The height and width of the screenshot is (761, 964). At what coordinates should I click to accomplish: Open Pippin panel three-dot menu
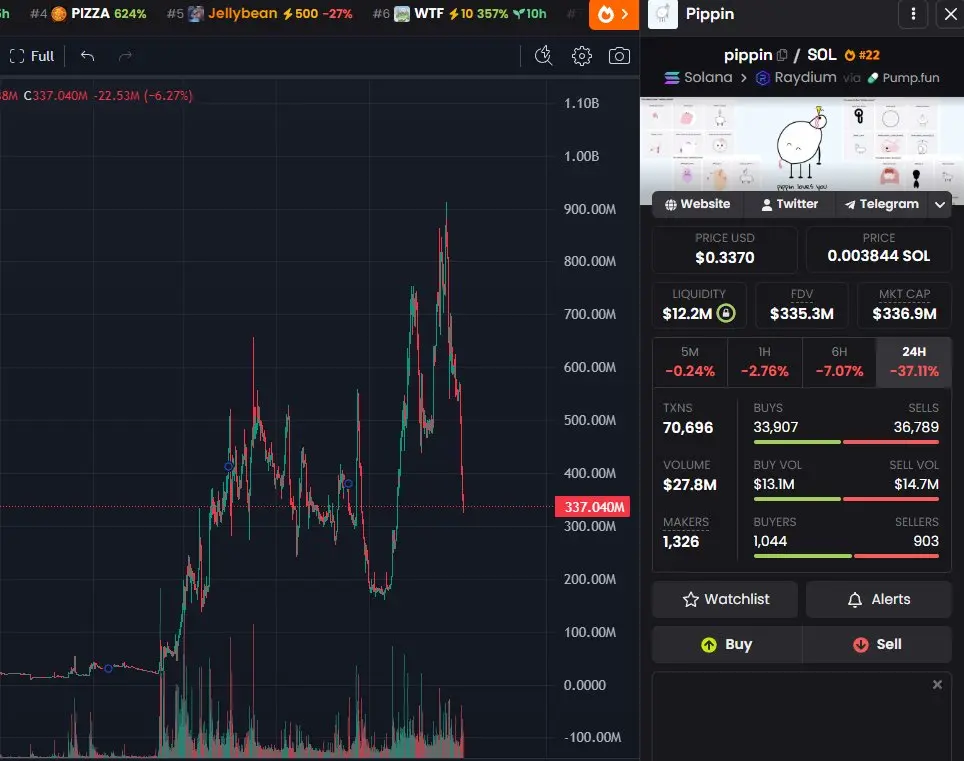click(x=913, y=14)
